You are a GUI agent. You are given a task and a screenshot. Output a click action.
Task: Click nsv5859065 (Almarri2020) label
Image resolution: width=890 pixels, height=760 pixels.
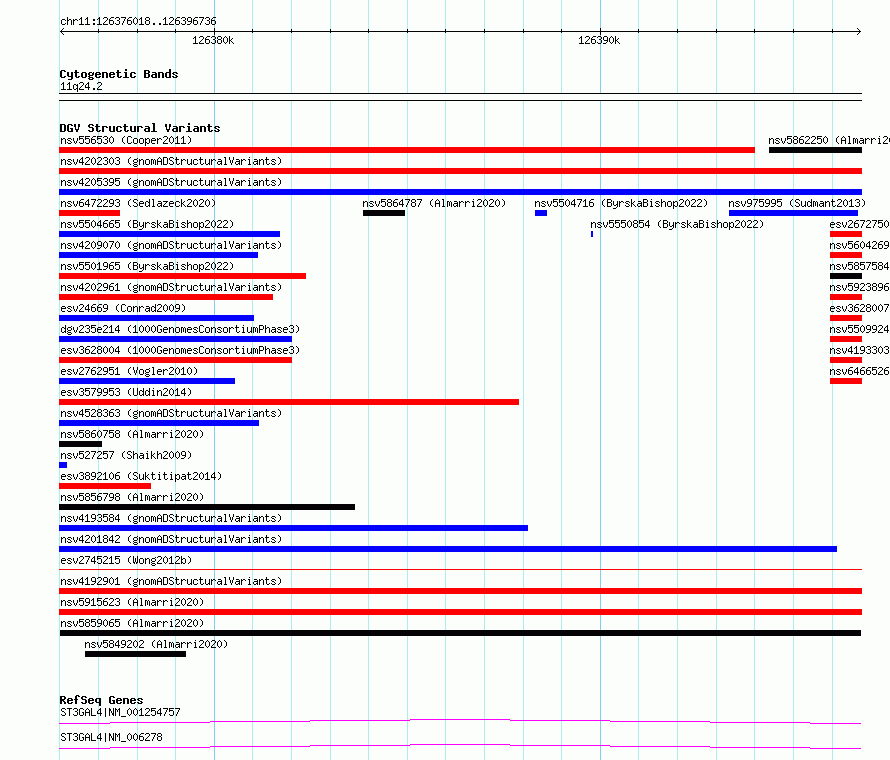[132, 623]
